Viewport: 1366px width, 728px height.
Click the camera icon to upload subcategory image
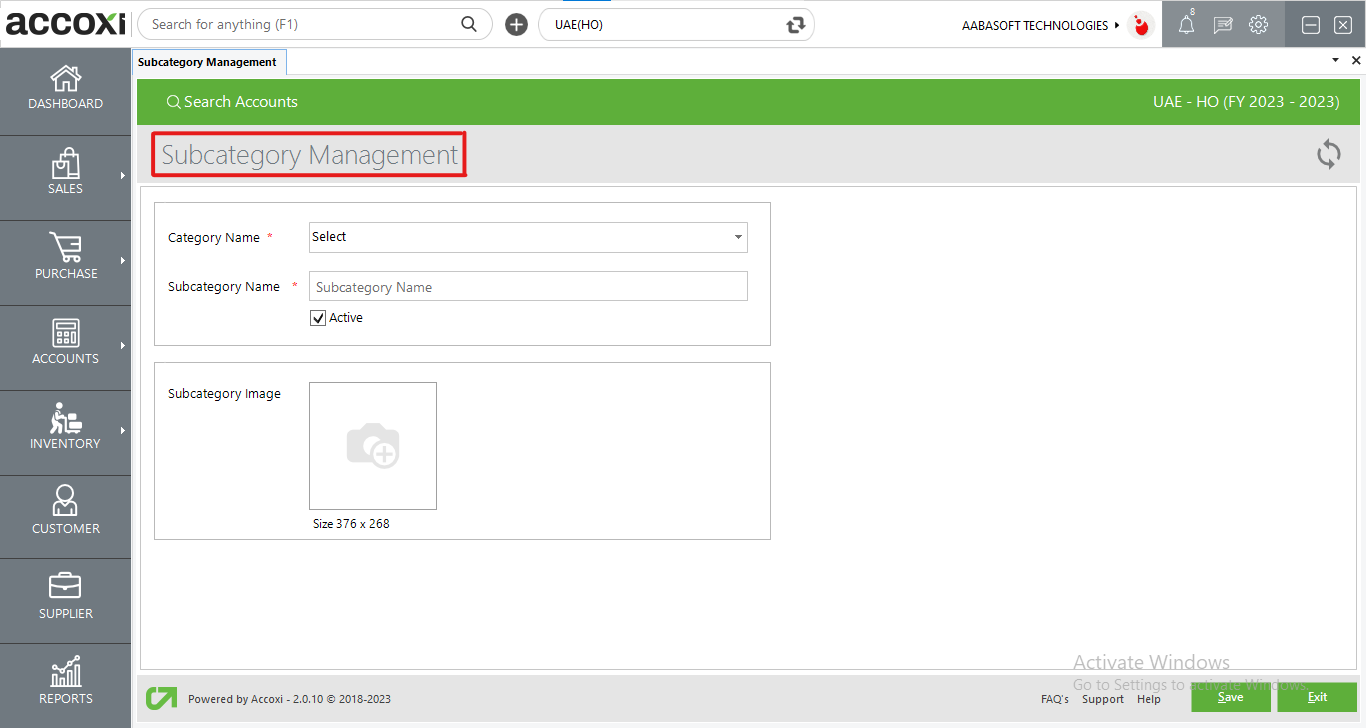click(x=372, y=446)
